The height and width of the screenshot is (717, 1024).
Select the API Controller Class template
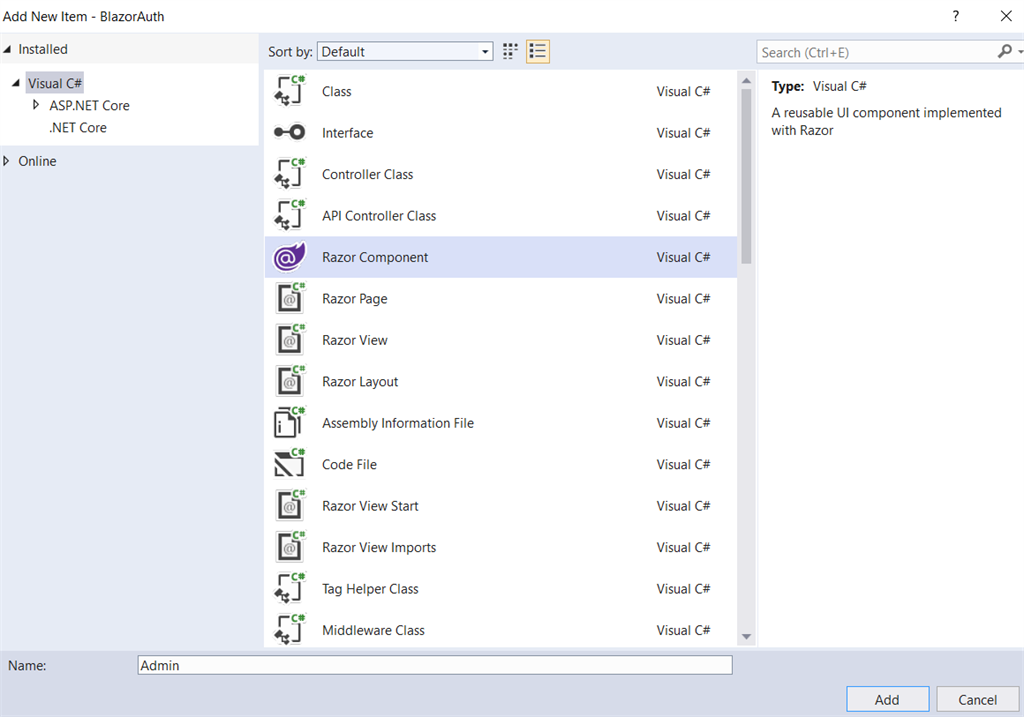coord(289,215)
